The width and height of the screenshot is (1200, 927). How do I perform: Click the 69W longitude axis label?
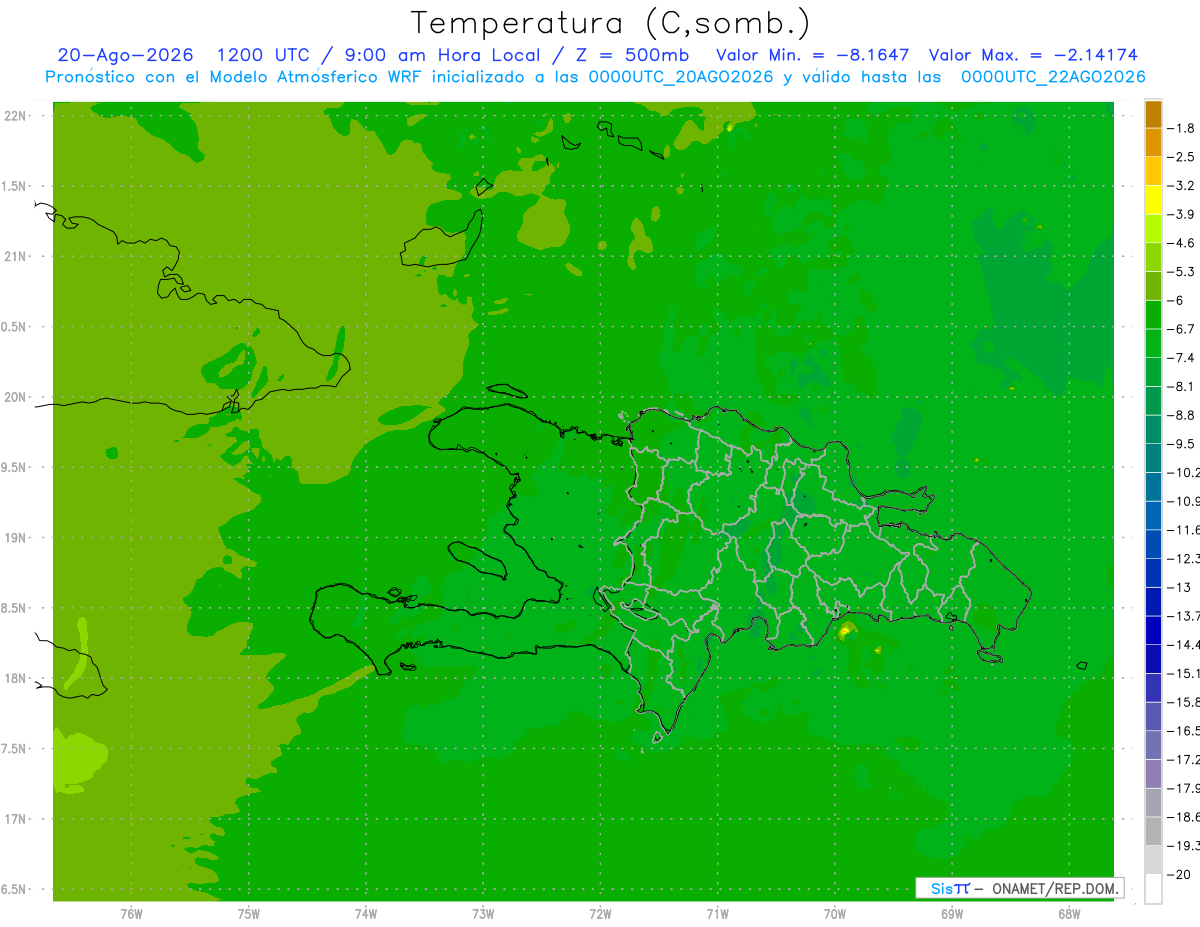coord(952,914)
